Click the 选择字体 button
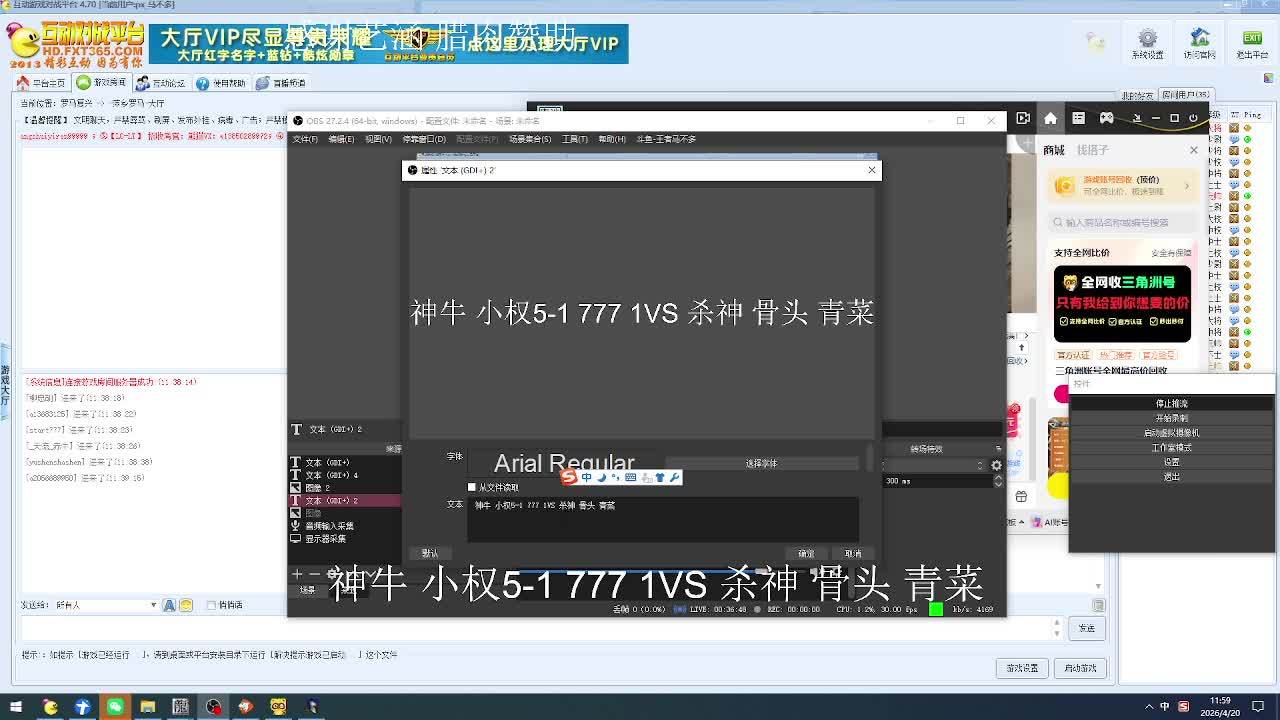Screen dimensions: 1280x720 tap(761, 464)
